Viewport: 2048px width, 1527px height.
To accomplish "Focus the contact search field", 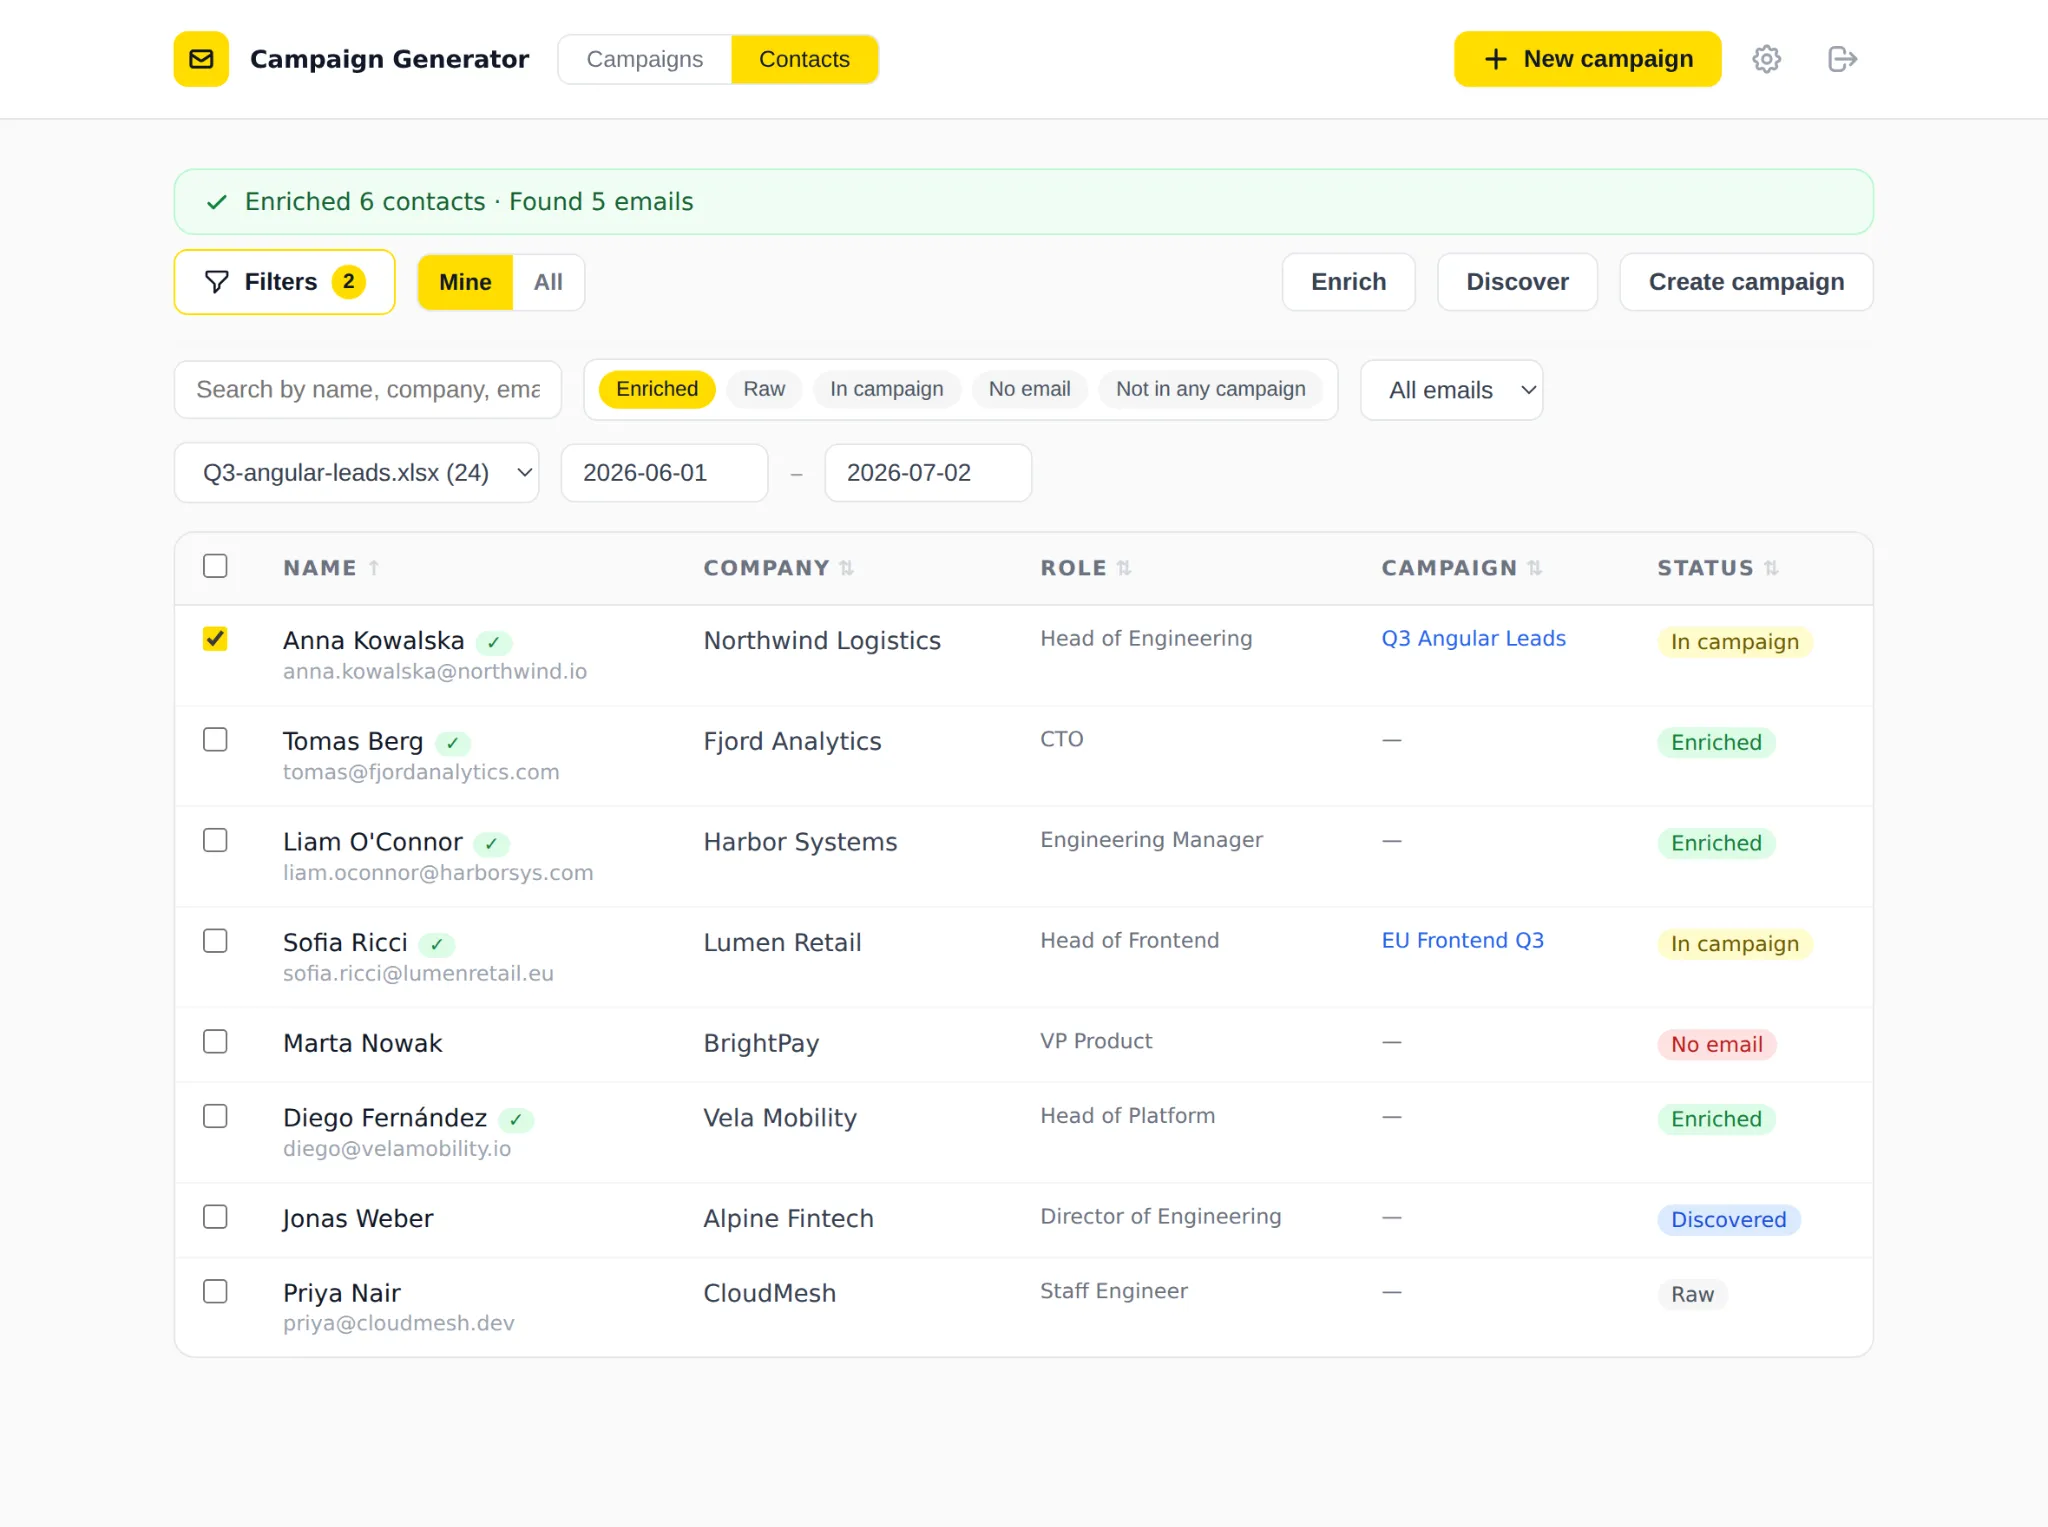I will pos(368,390).
